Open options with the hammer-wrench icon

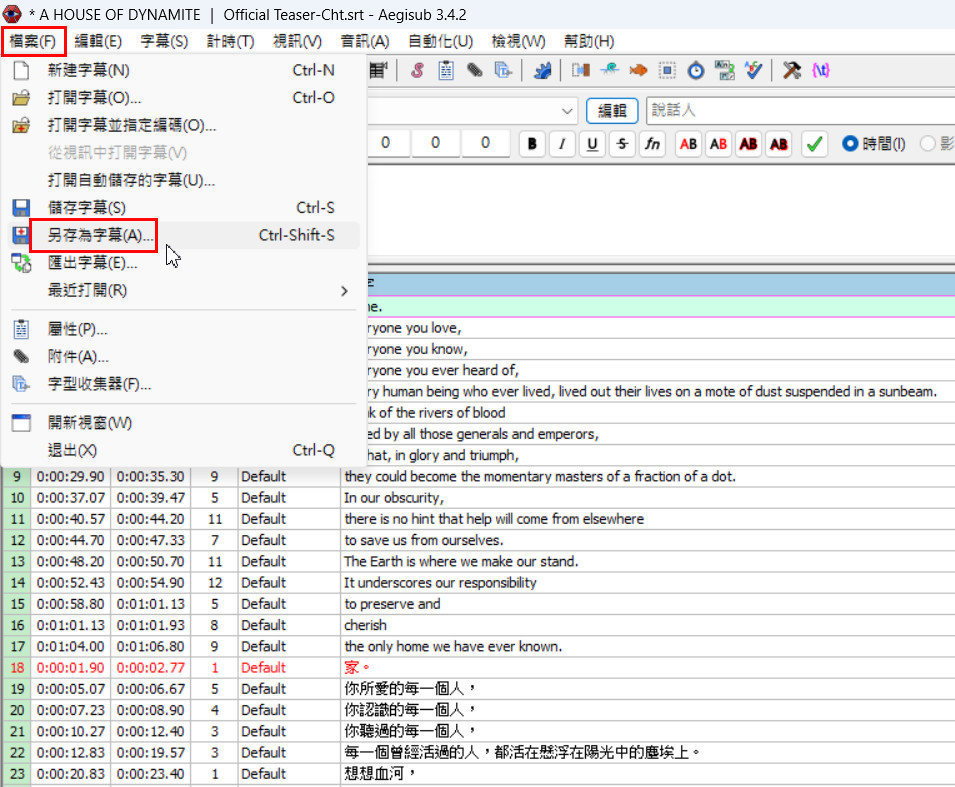tap(792, 71)
